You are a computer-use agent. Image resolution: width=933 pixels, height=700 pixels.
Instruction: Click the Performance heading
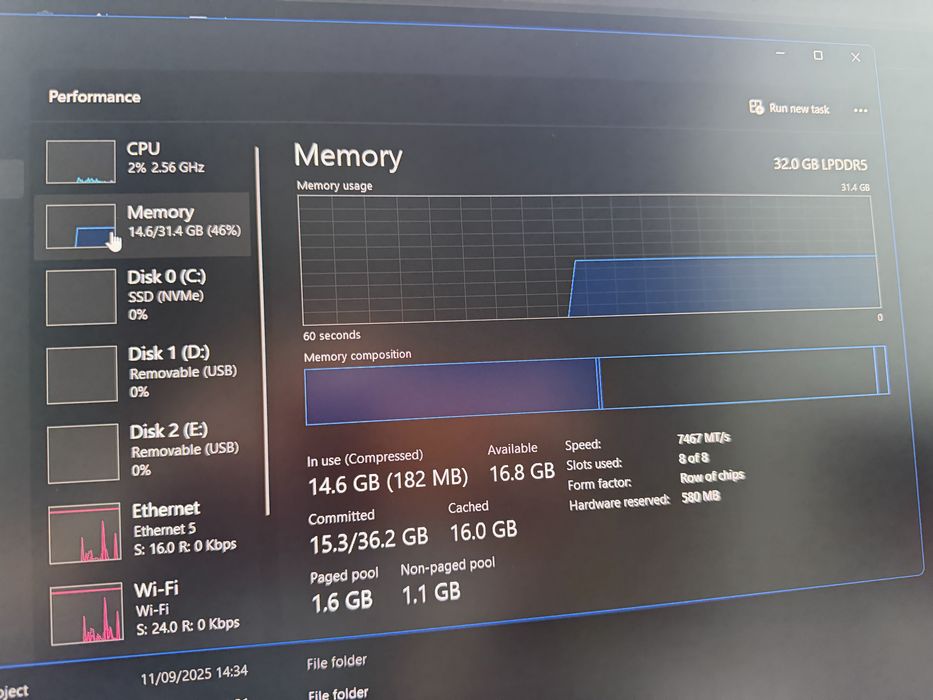coord(95,96)
